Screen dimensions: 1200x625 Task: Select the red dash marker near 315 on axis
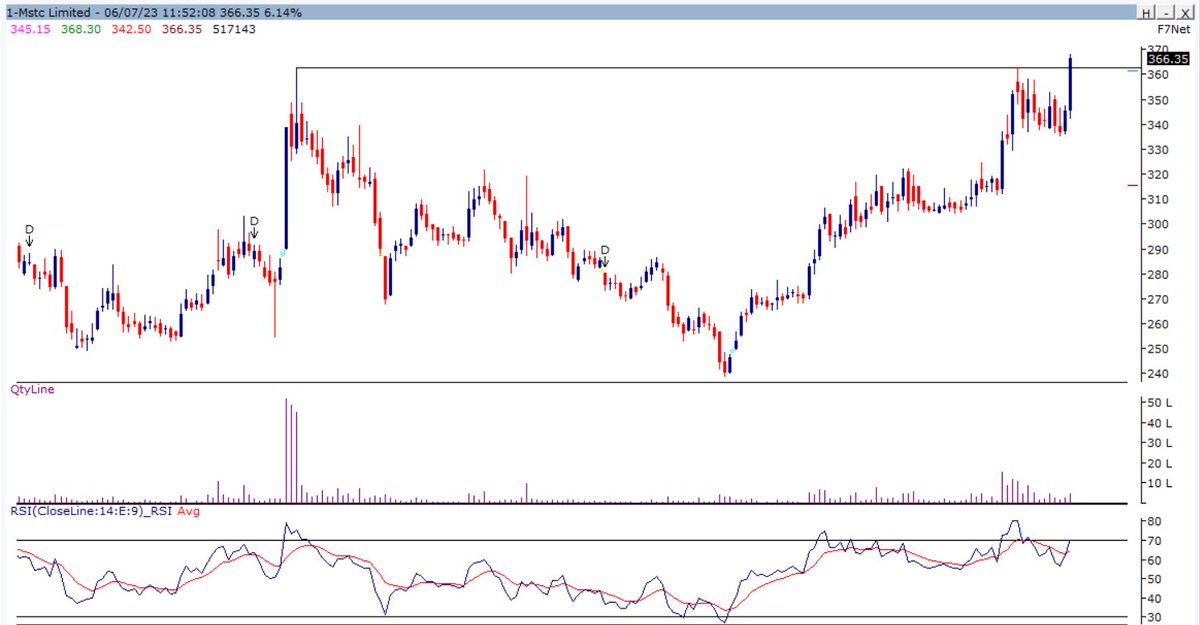coord(1134,185)
